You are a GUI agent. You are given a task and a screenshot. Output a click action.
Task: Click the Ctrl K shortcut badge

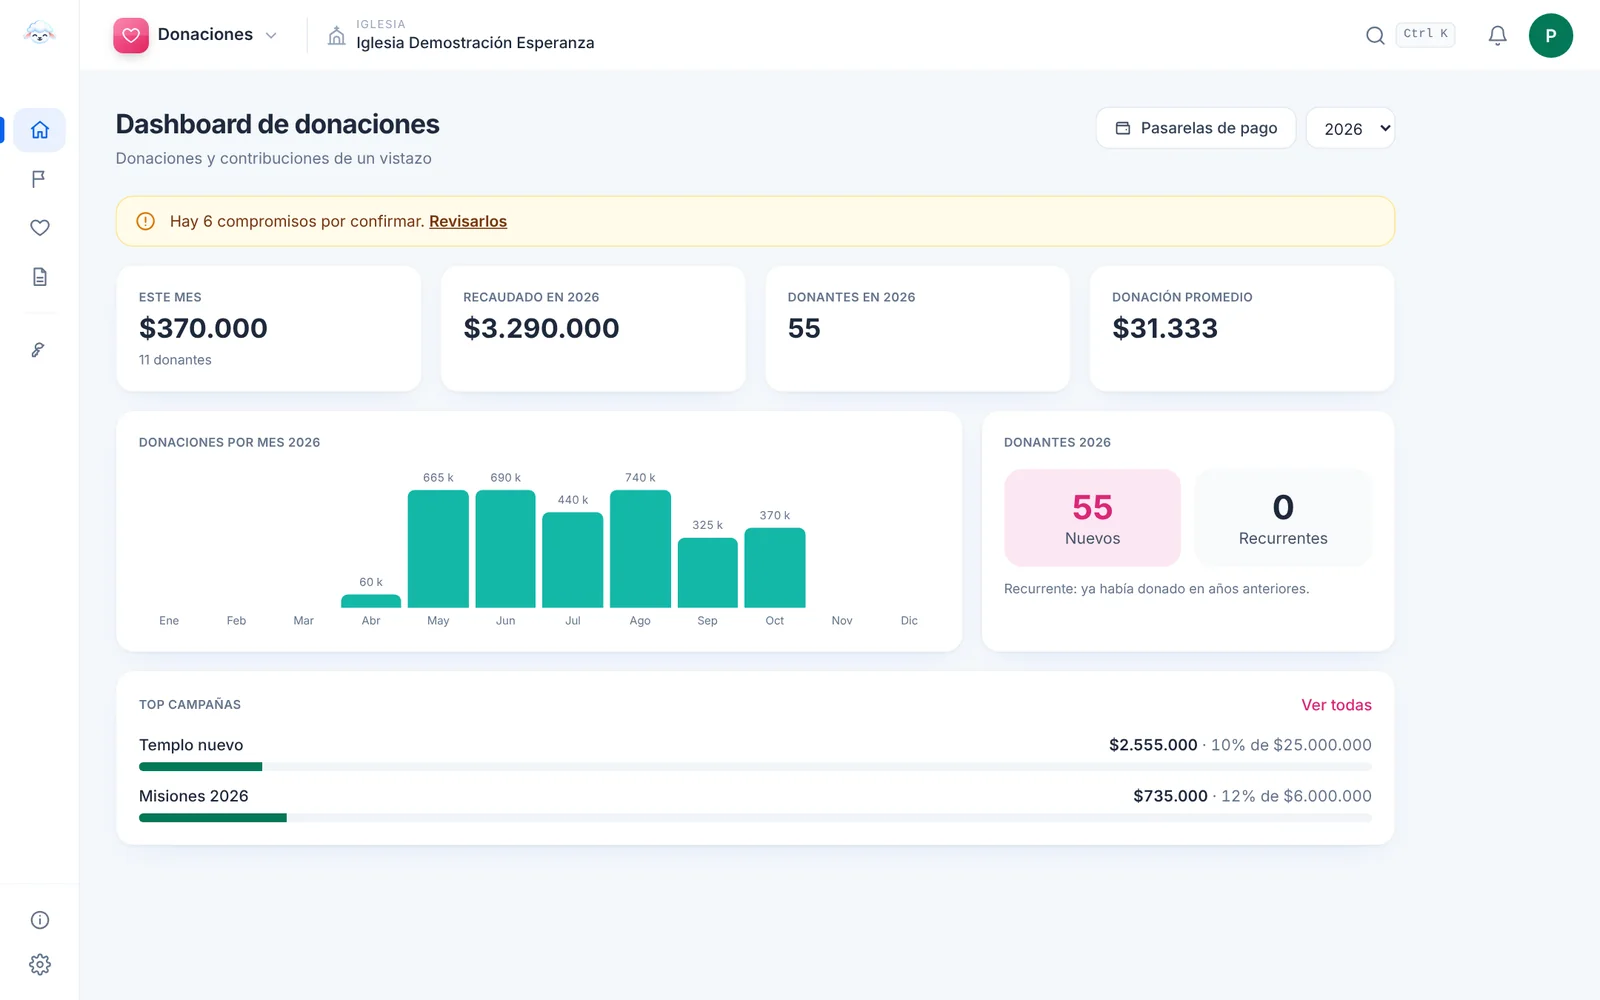click(x=1425, y=34)
